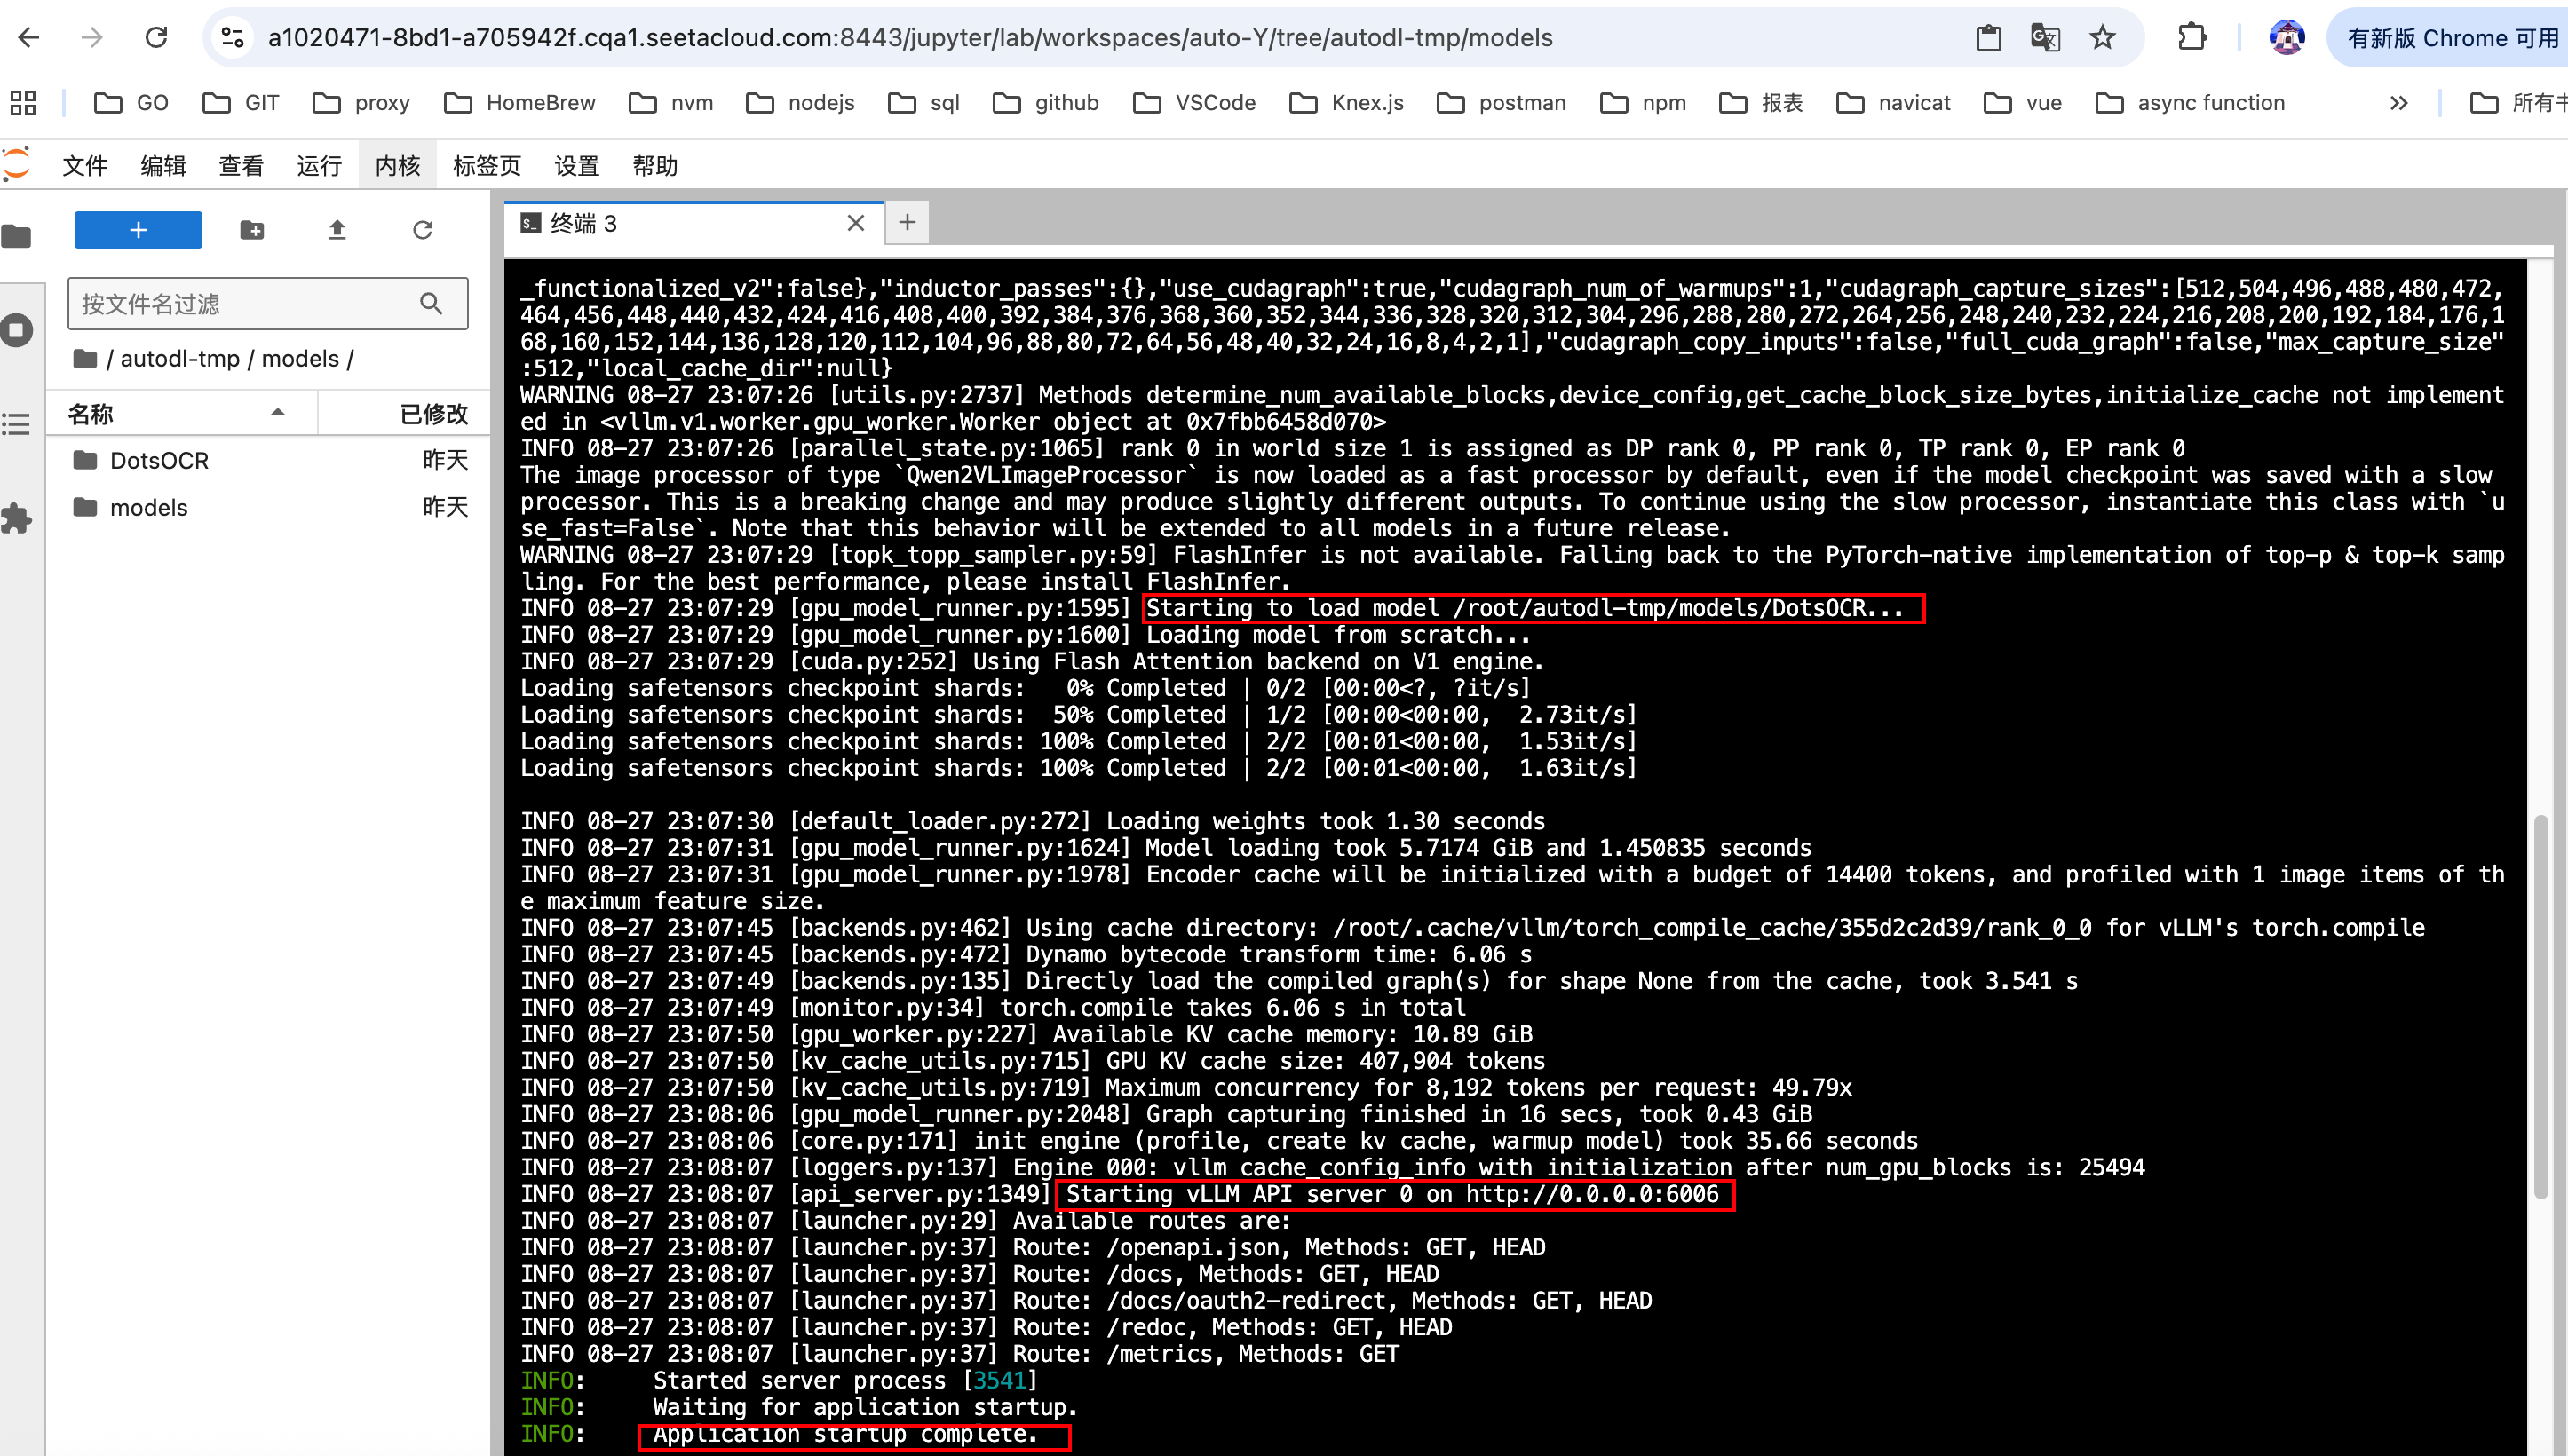Open the nvm bookmark folder

click(670, 103)
